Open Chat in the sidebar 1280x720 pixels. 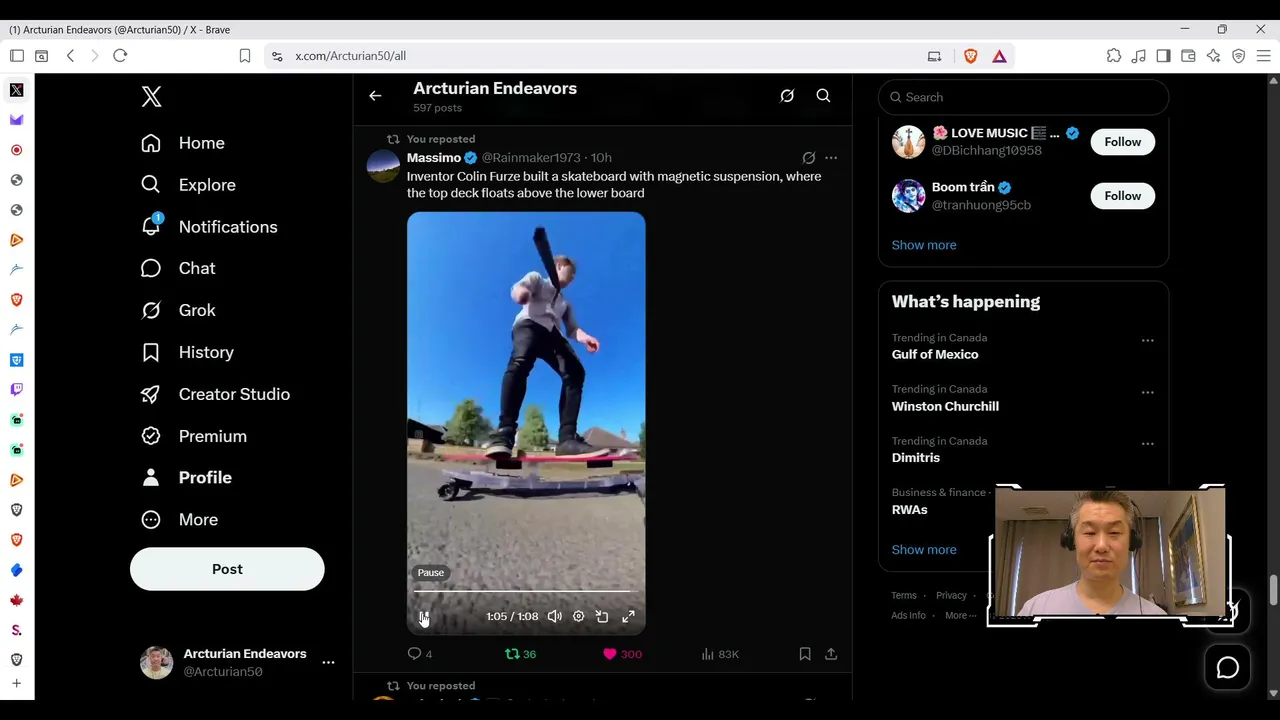(x=179, y=268)
